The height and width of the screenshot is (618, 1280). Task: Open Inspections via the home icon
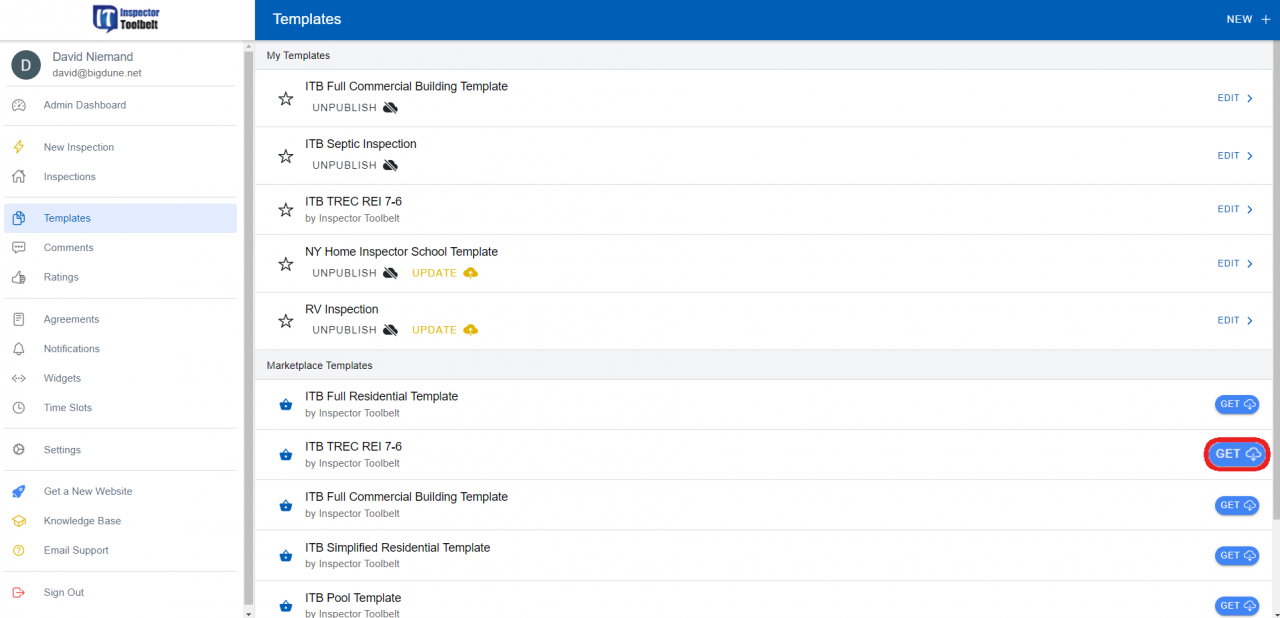(x=20, y=175)
